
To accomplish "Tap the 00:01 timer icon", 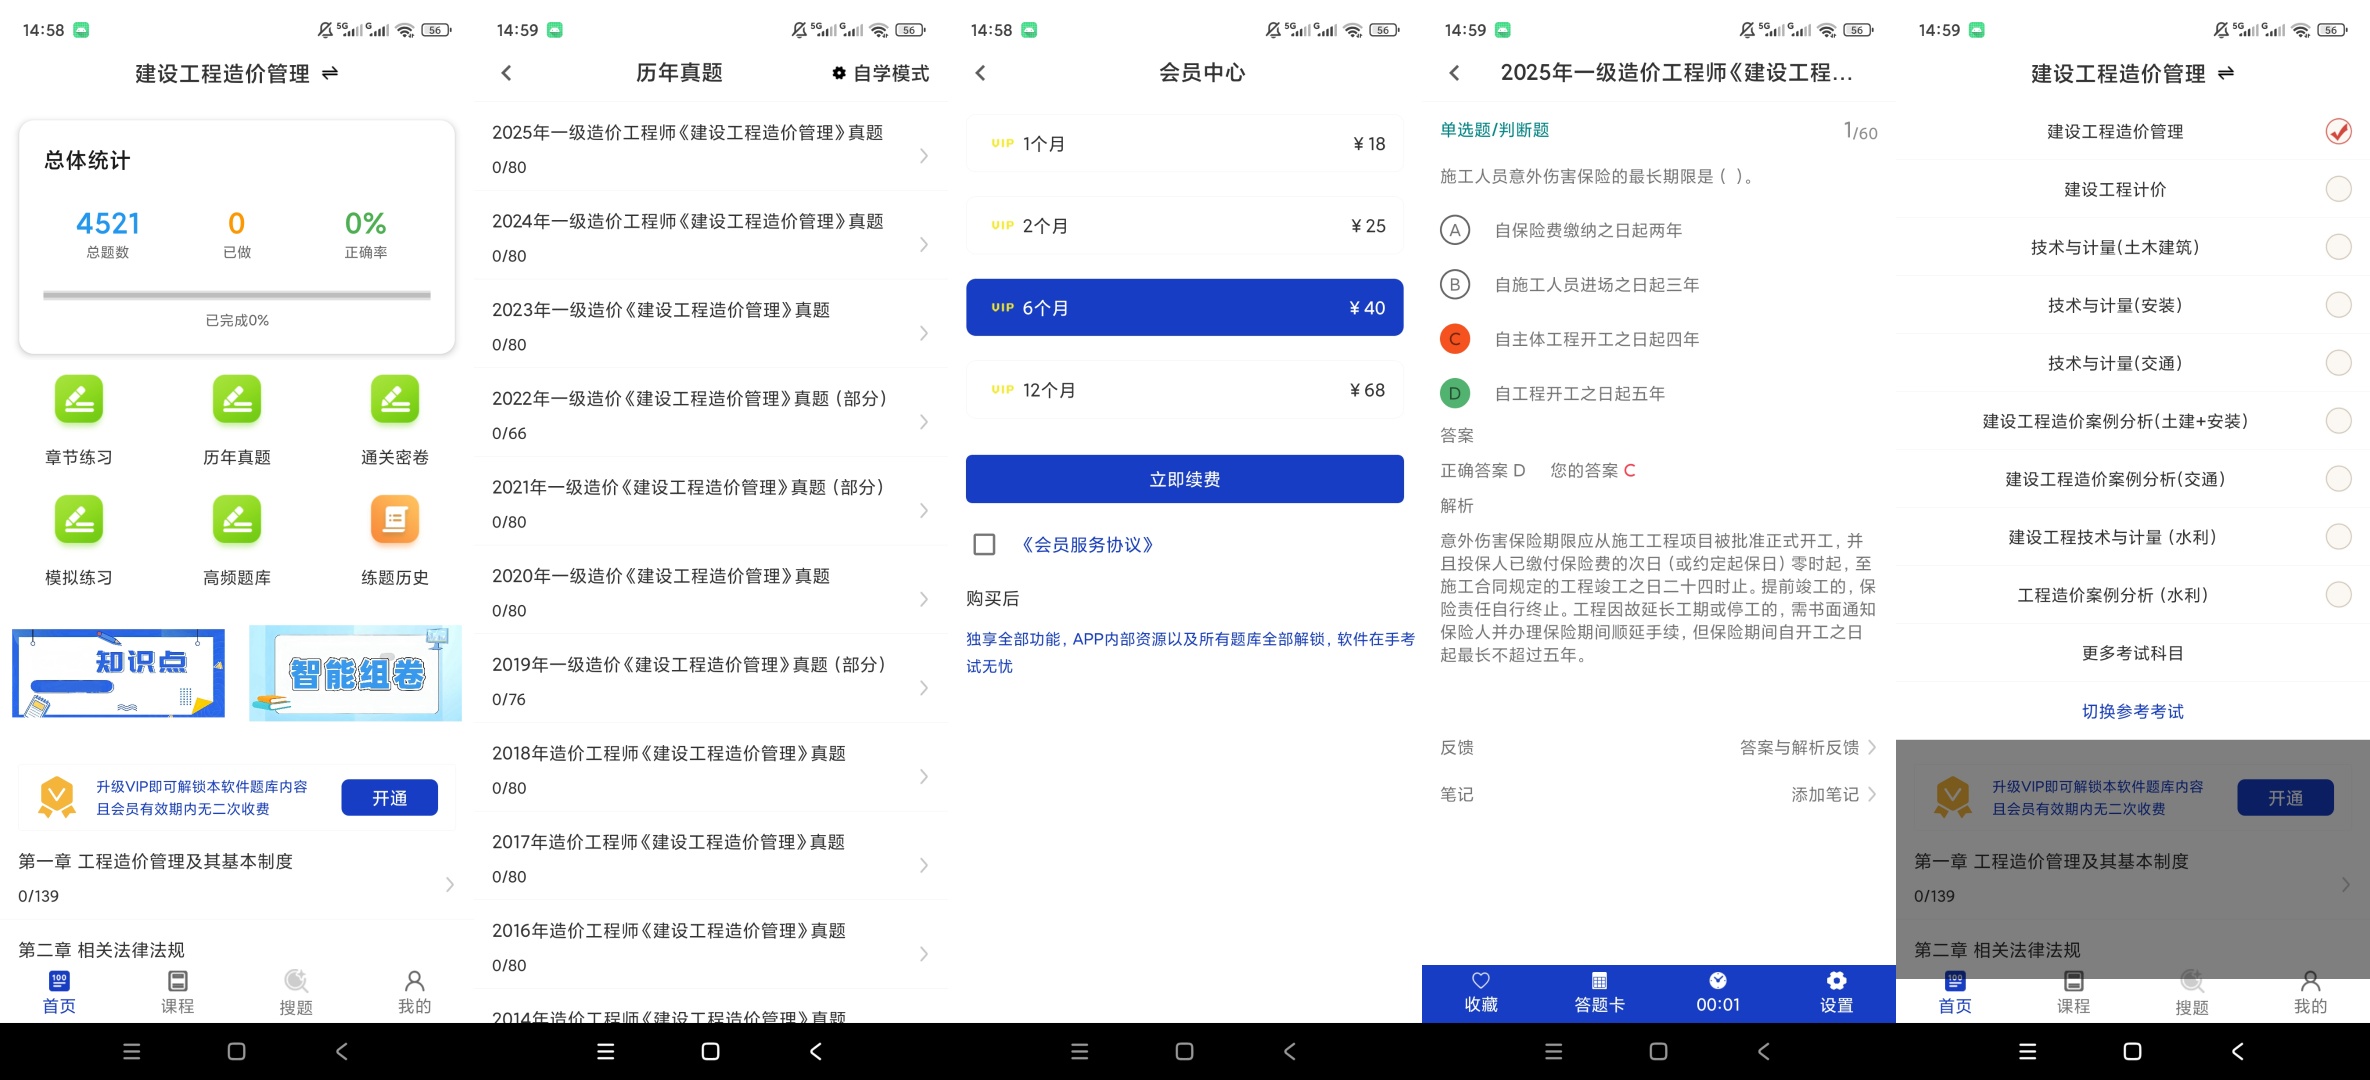I will click(1718, 980).
